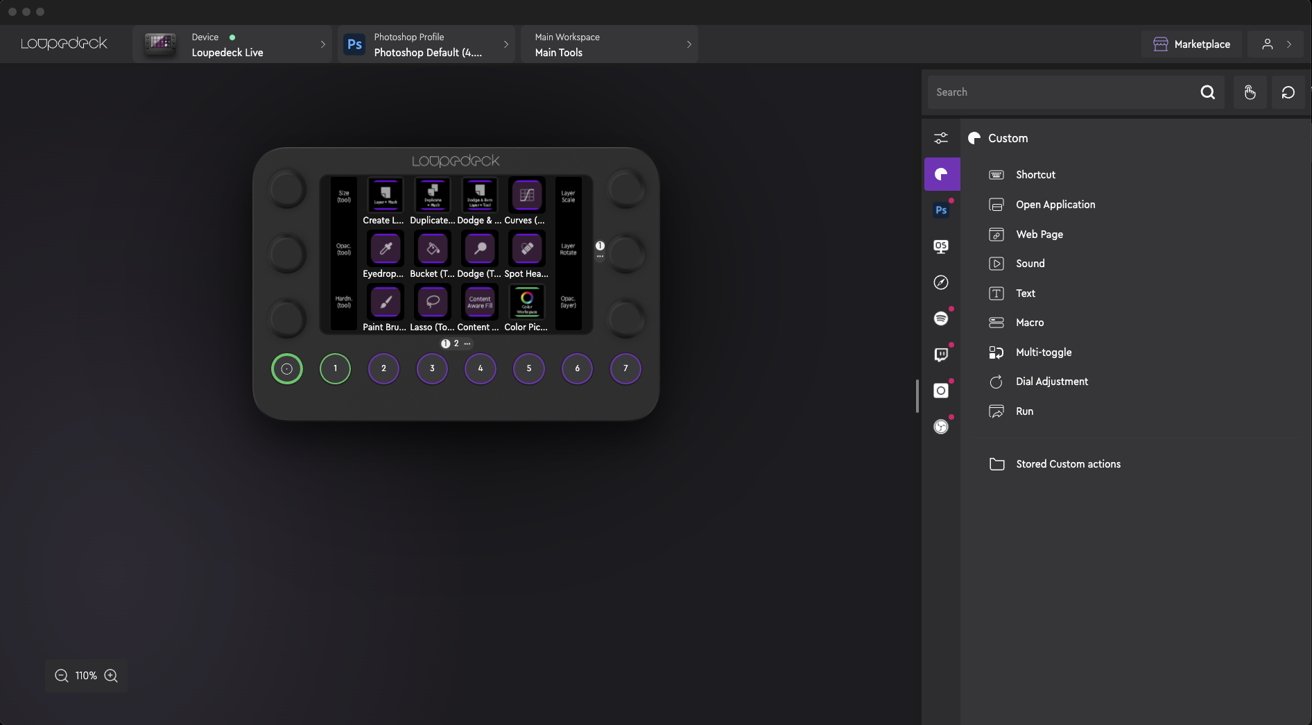Screen dimensions: 1312x725
Task: Select the Multi-toggle custom action
Action: pyautogui.click(x=1043, y=352)
